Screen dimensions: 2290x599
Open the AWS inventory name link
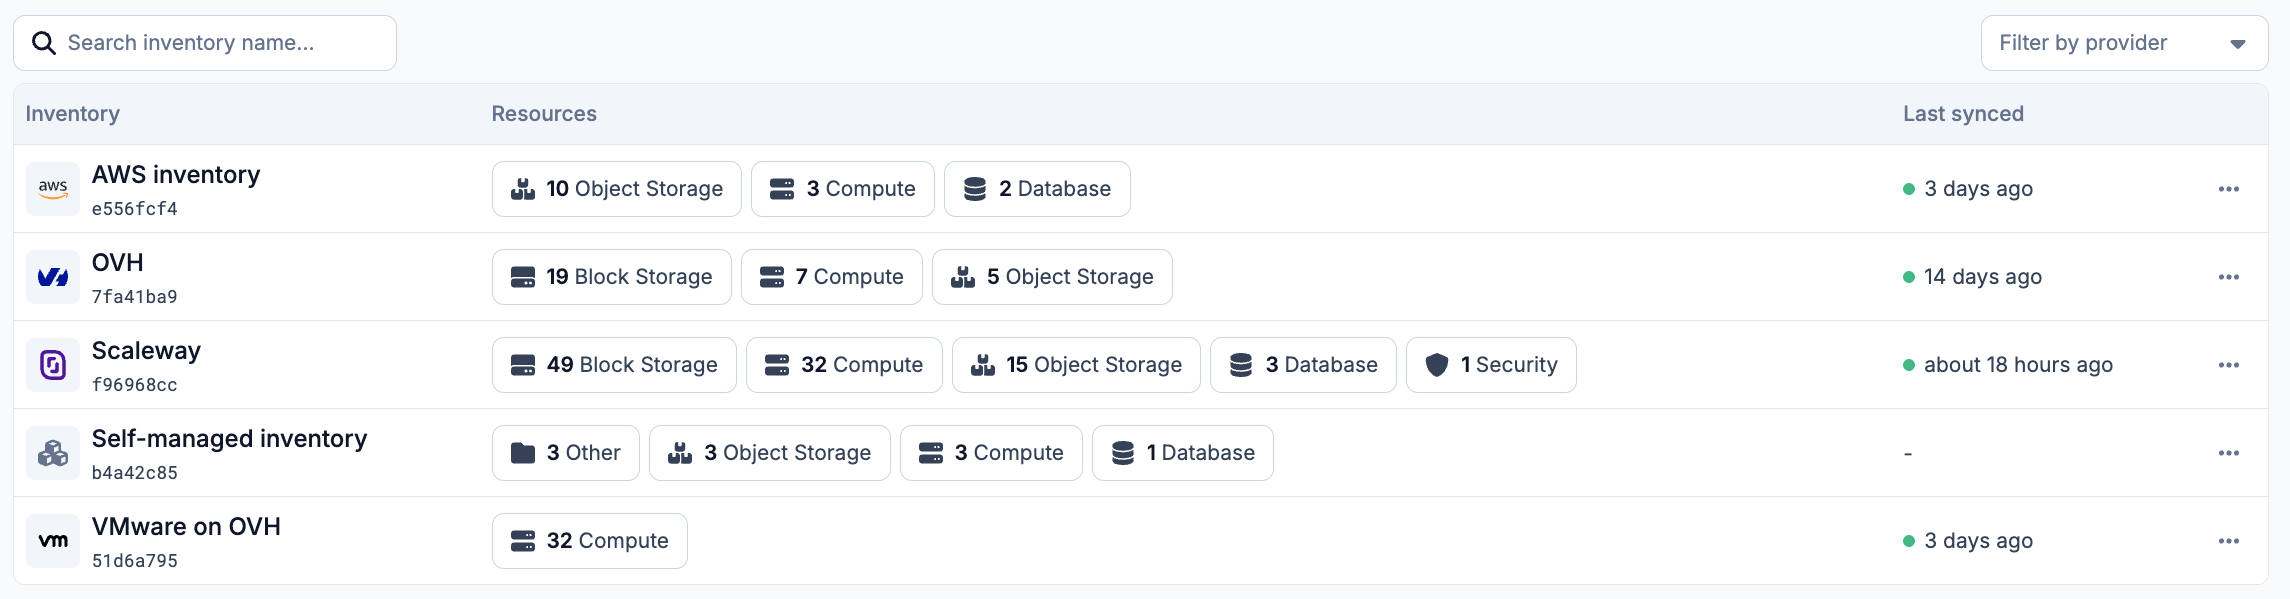176,175
